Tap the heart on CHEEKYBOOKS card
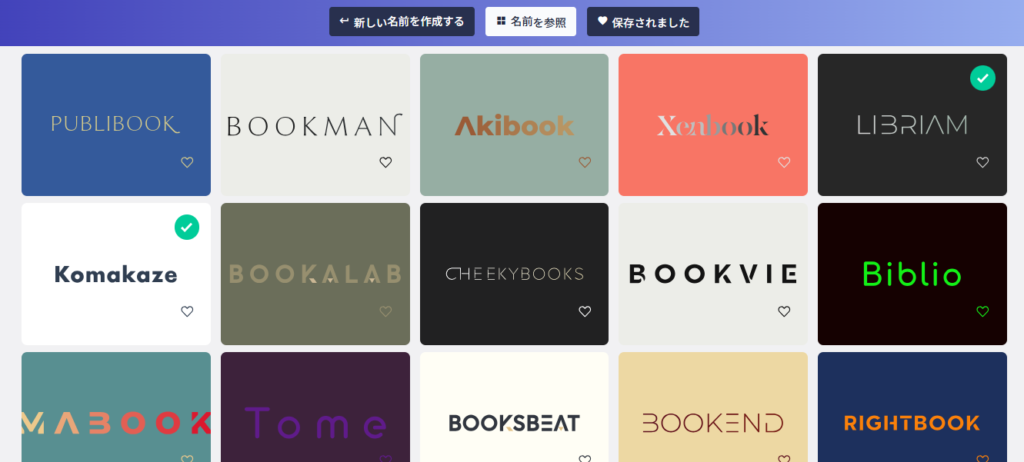Screen dimensions: 1024x462 (x=585, y=312)
